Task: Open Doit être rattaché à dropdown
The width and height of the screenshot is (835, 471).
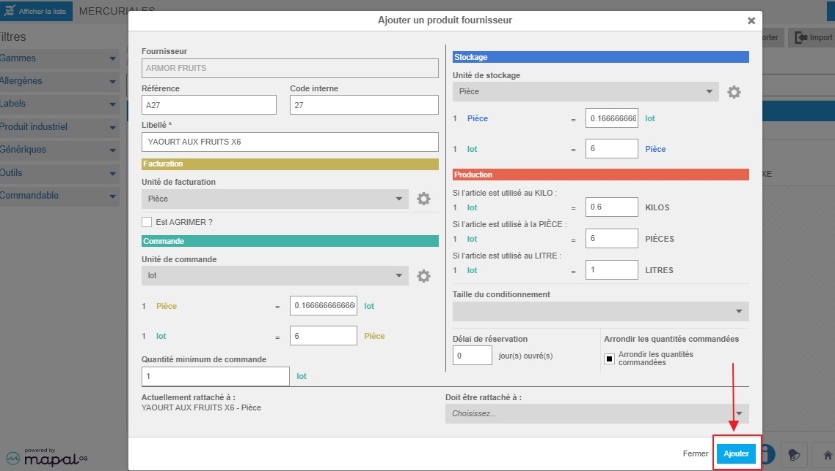Action: [x=597, y=413]
